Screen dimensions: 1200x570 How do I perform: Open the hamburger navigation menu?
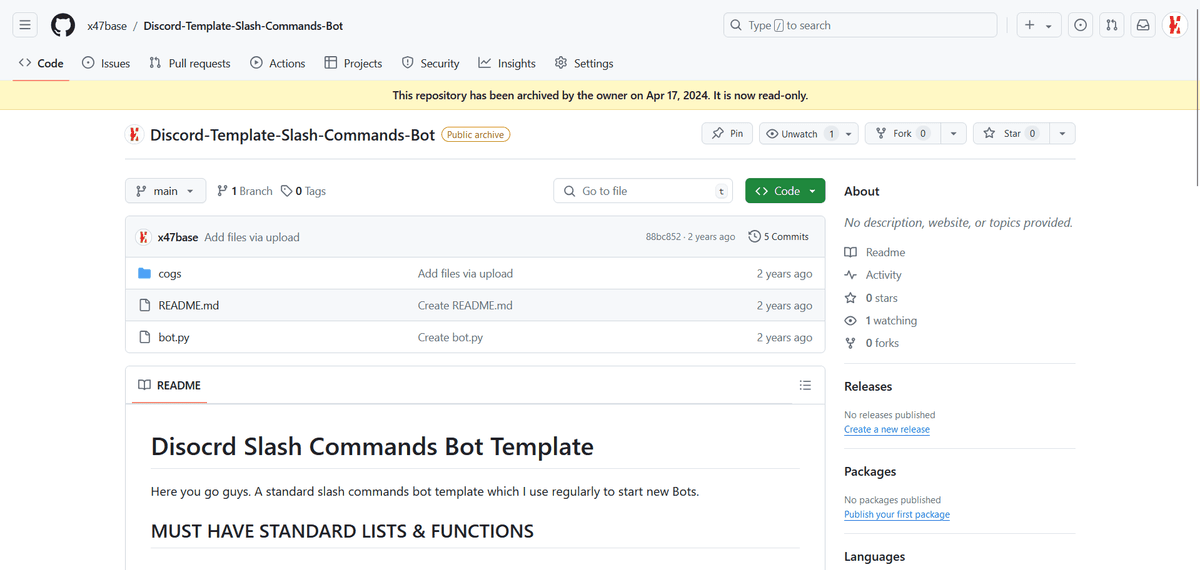pyautogui.click(x=25, y=25)
